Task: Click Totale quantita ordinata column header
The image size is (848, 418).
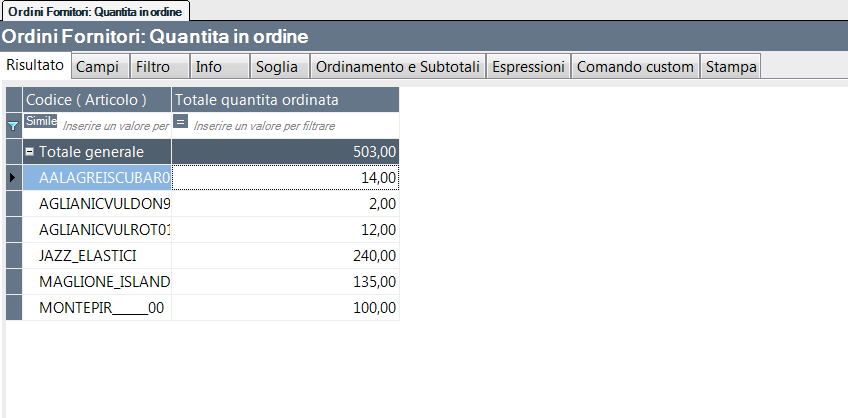Action: click(x=285, y=100)
